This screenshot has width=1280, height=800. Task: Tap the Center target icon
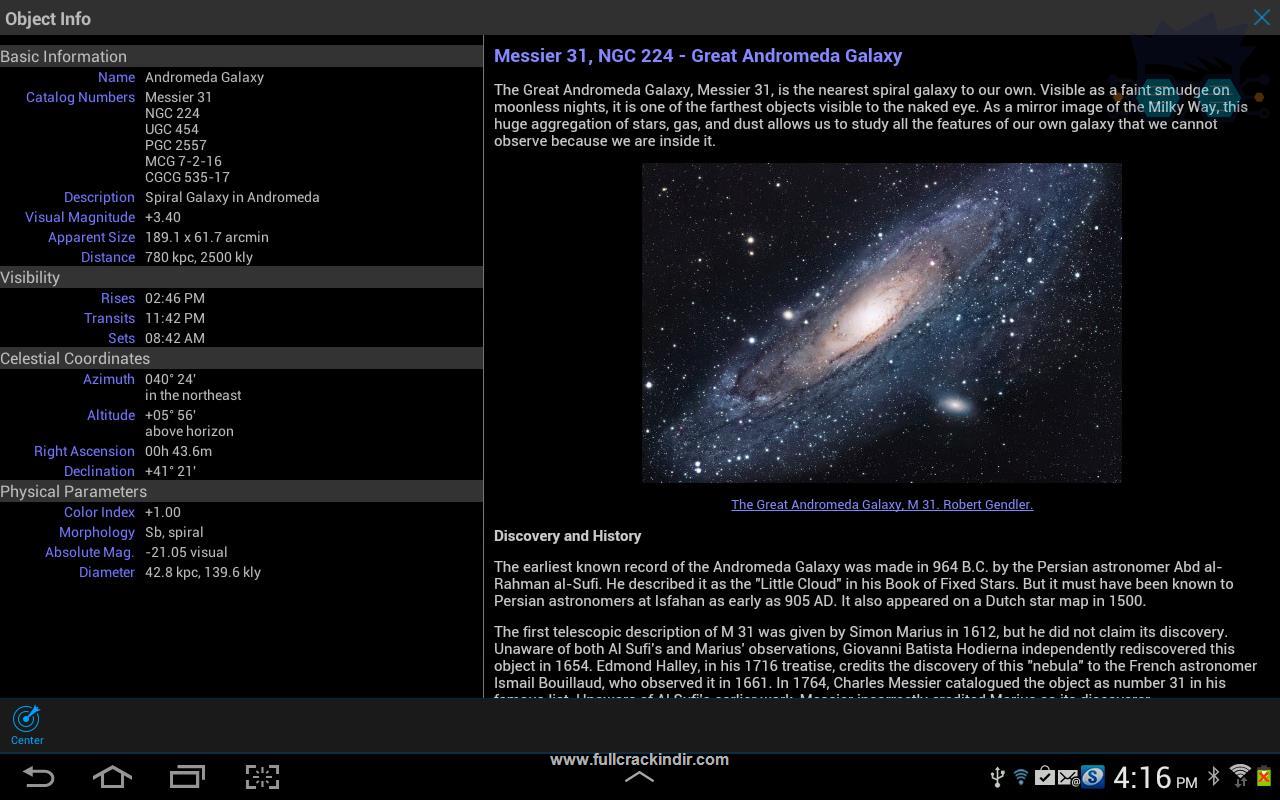click(x=27, y=724)
